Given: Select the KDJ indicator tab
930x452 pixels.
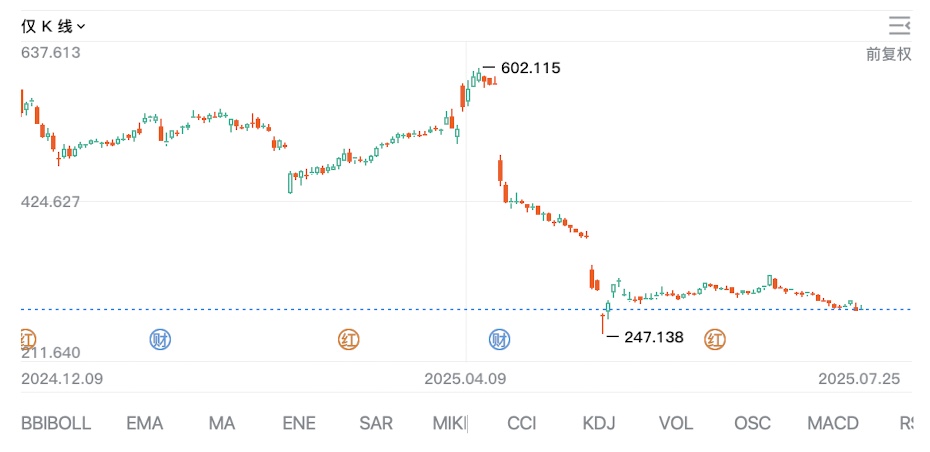Looking at the screenshot, I should [x=598, y=423].
